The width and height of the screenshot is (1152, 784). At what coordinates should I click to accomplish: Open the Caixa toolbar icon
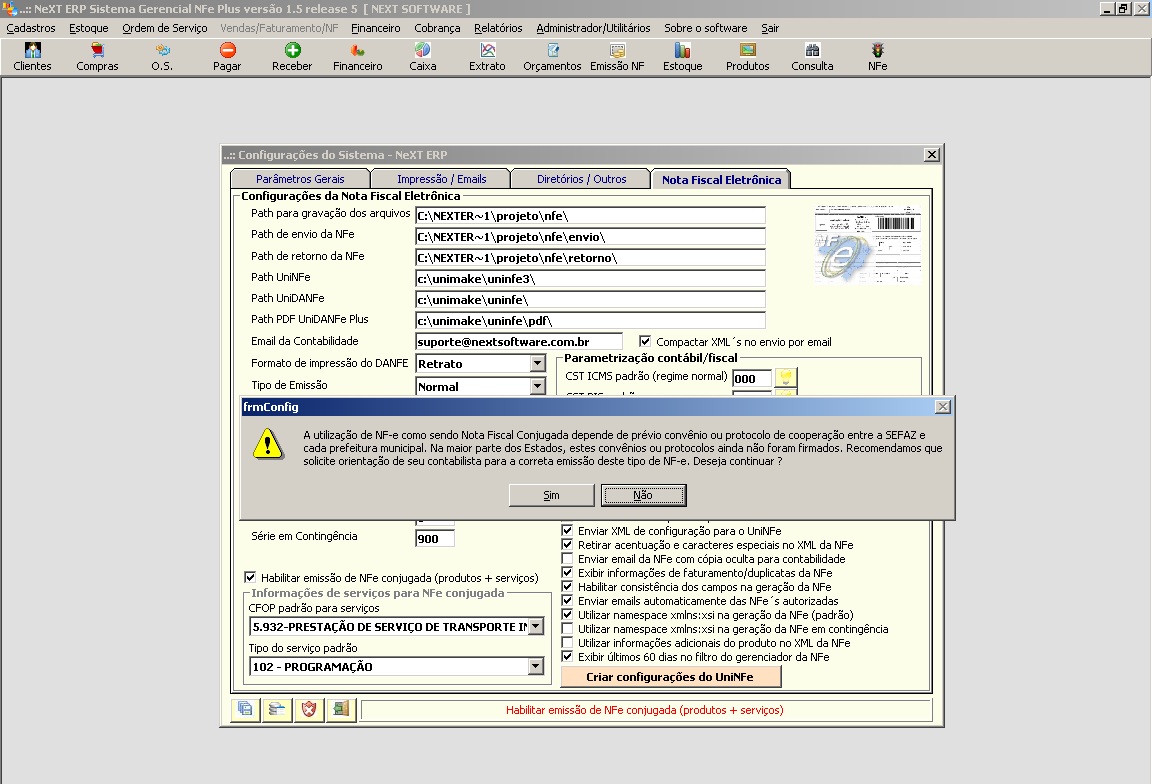point(422,55)
